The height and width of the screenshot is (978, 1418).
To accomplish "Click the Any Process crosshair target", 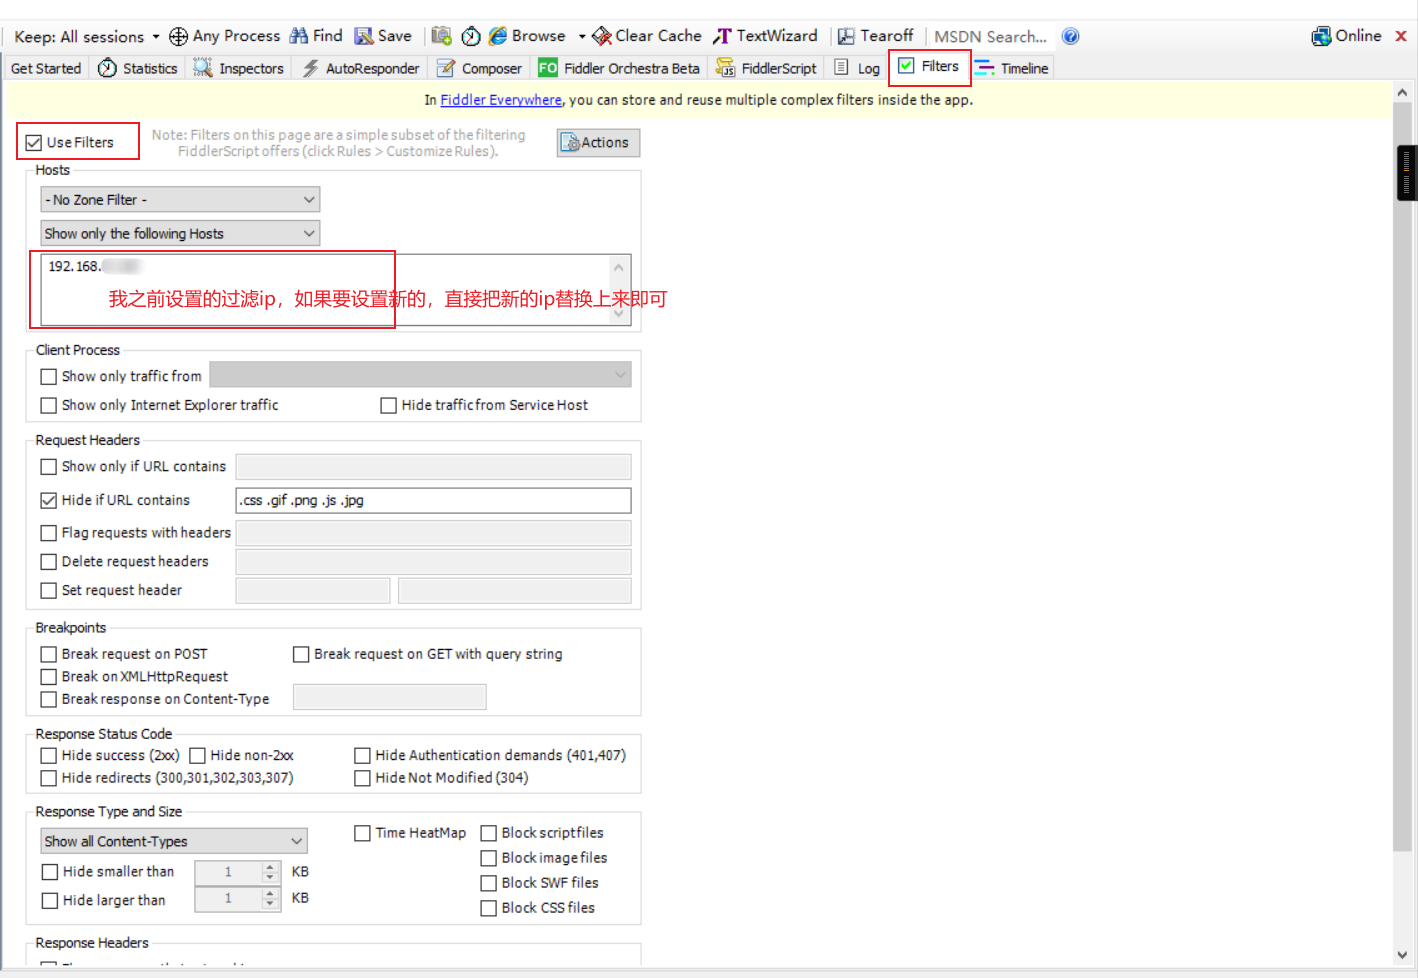I will 179,36.
